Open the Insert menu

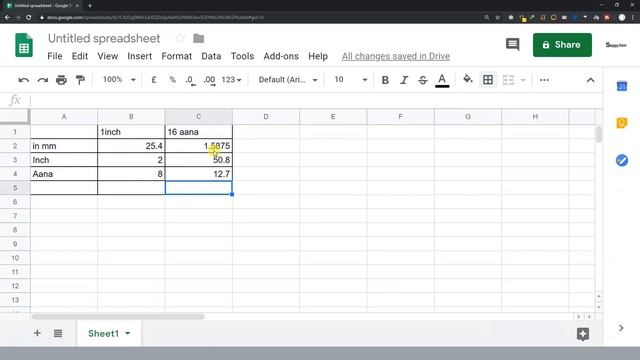coord(139,56)
